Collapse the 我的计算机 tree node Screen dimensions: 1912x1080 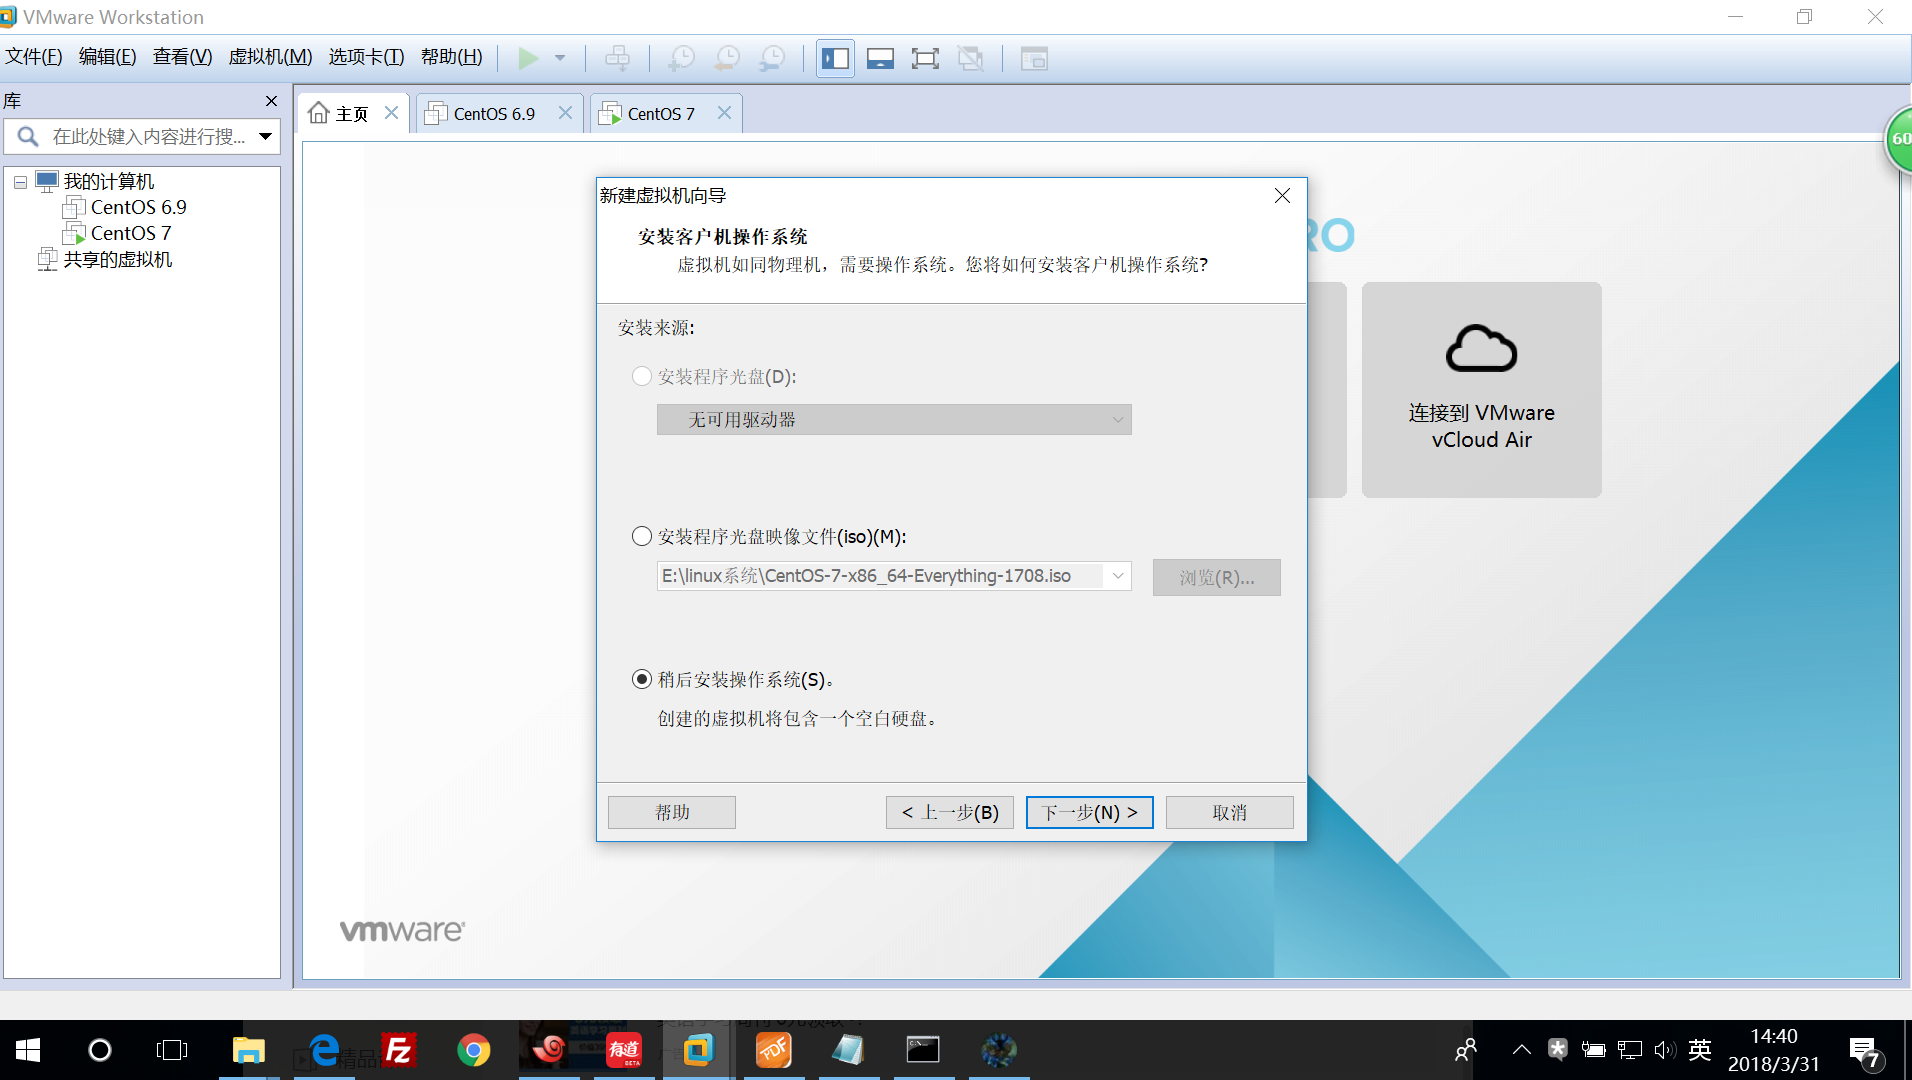(x=20, y=182)
